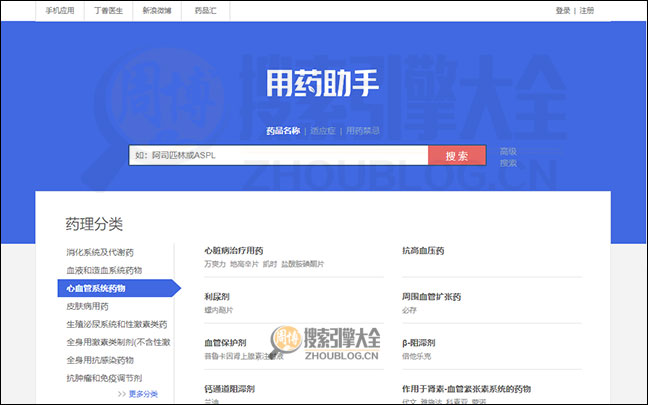Click the red 搜索 search button
Screen dimensions: 648x405
(x=457, y=155)
